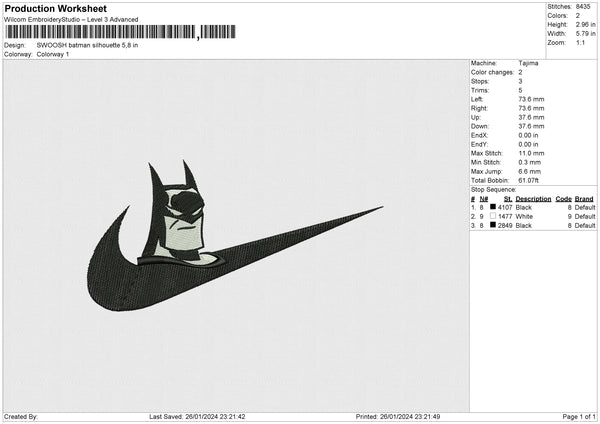
Task: Click the barcode below the title
Action: click(121, 32)
